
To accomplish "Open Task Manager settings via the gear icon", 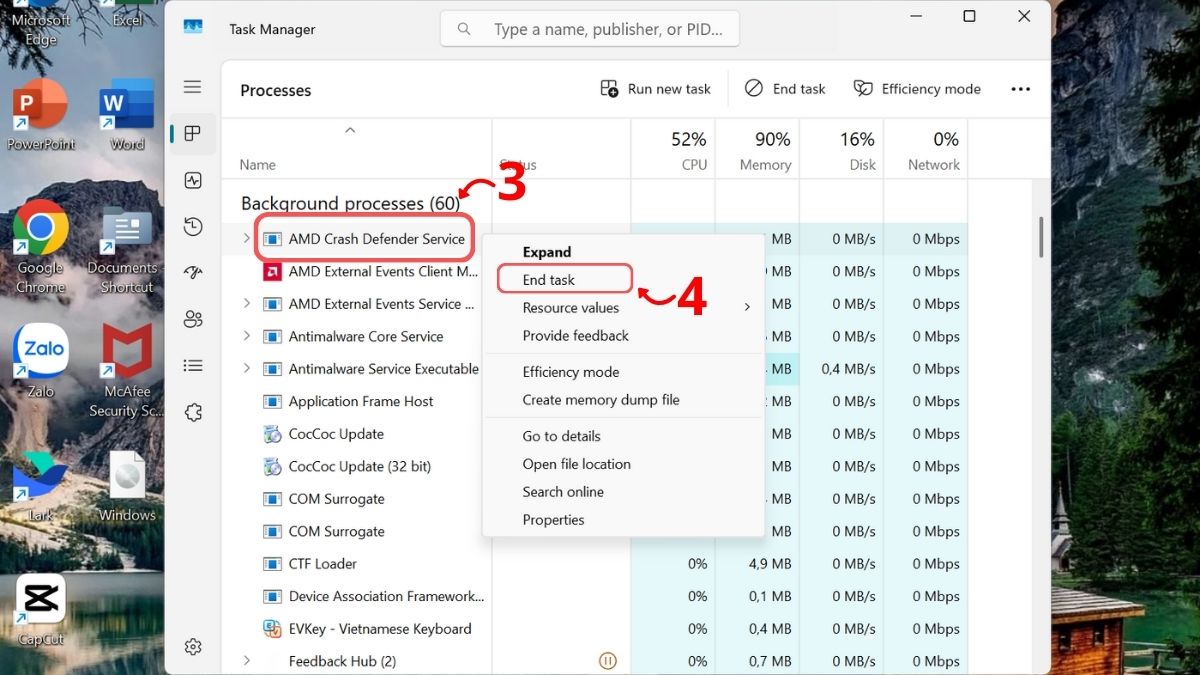I will pyautogui.click(x=192, y=646).
